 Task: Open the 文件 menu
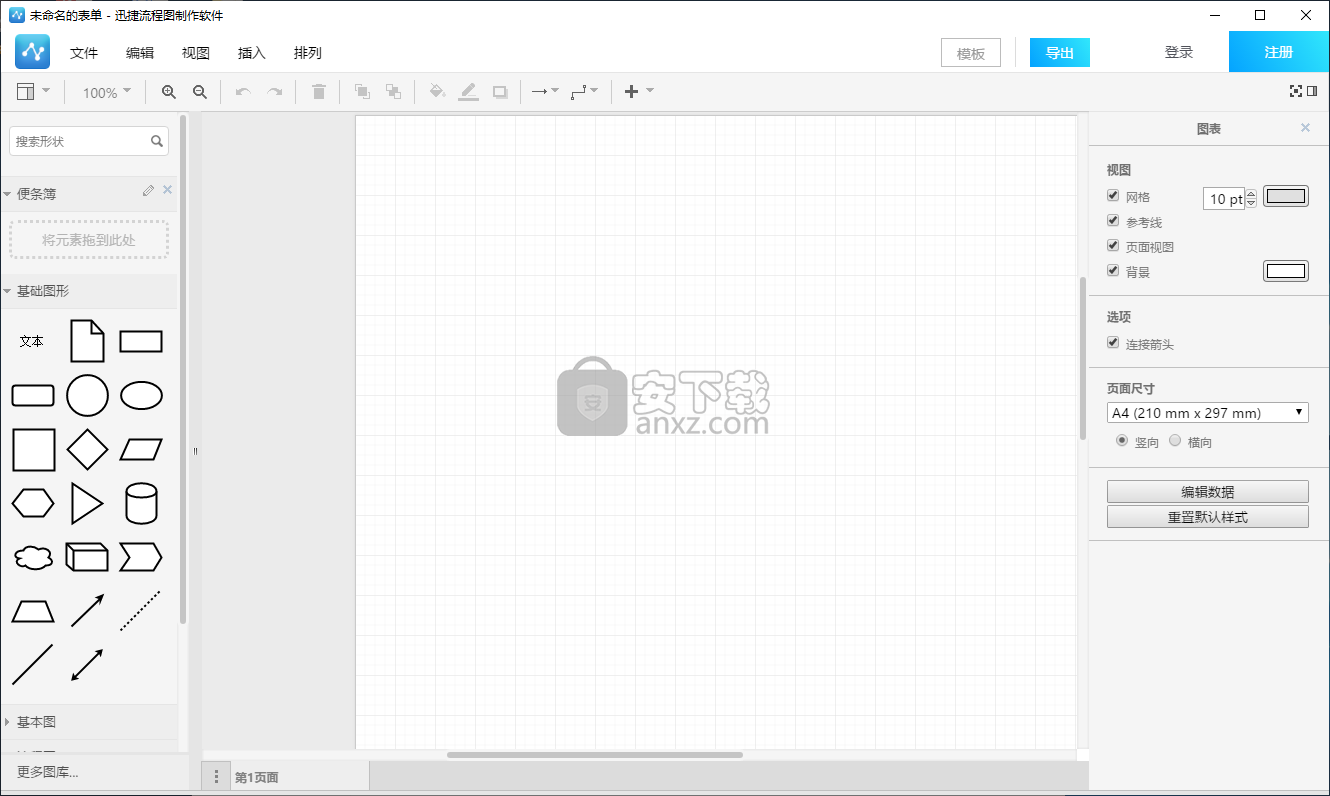pyautogui.click(x=84, y=53)
